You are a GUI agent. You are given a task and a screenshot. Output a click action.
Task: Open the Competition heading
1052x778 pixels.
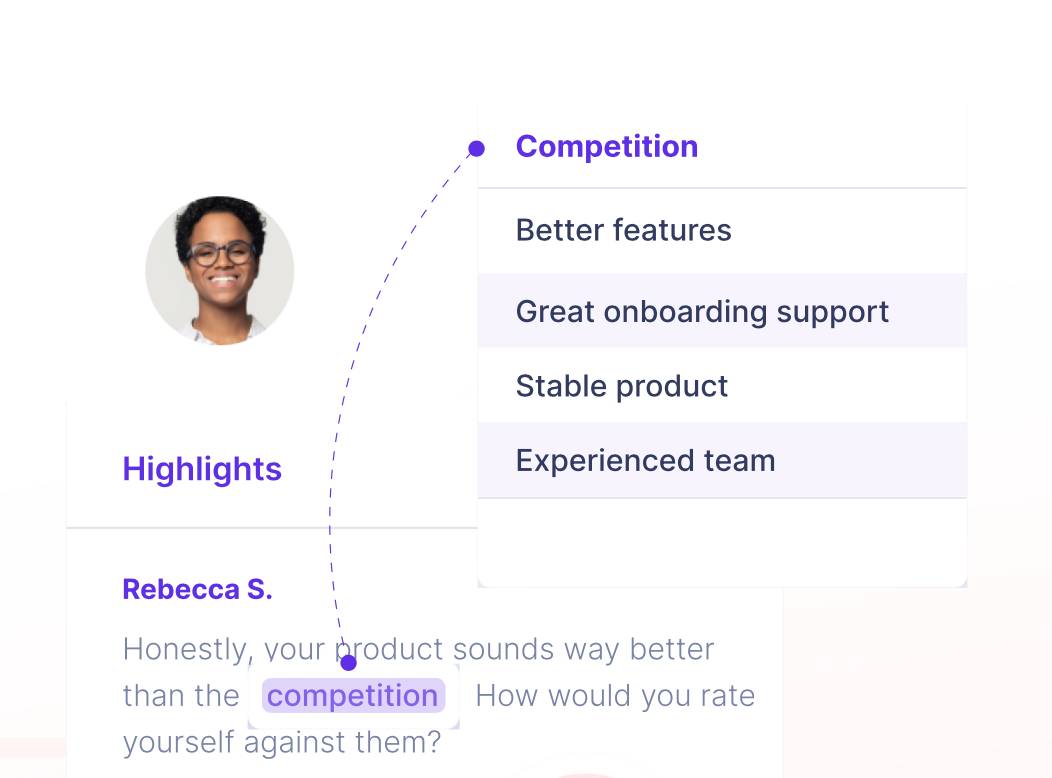pyautogui.click(x=607, y=146)
